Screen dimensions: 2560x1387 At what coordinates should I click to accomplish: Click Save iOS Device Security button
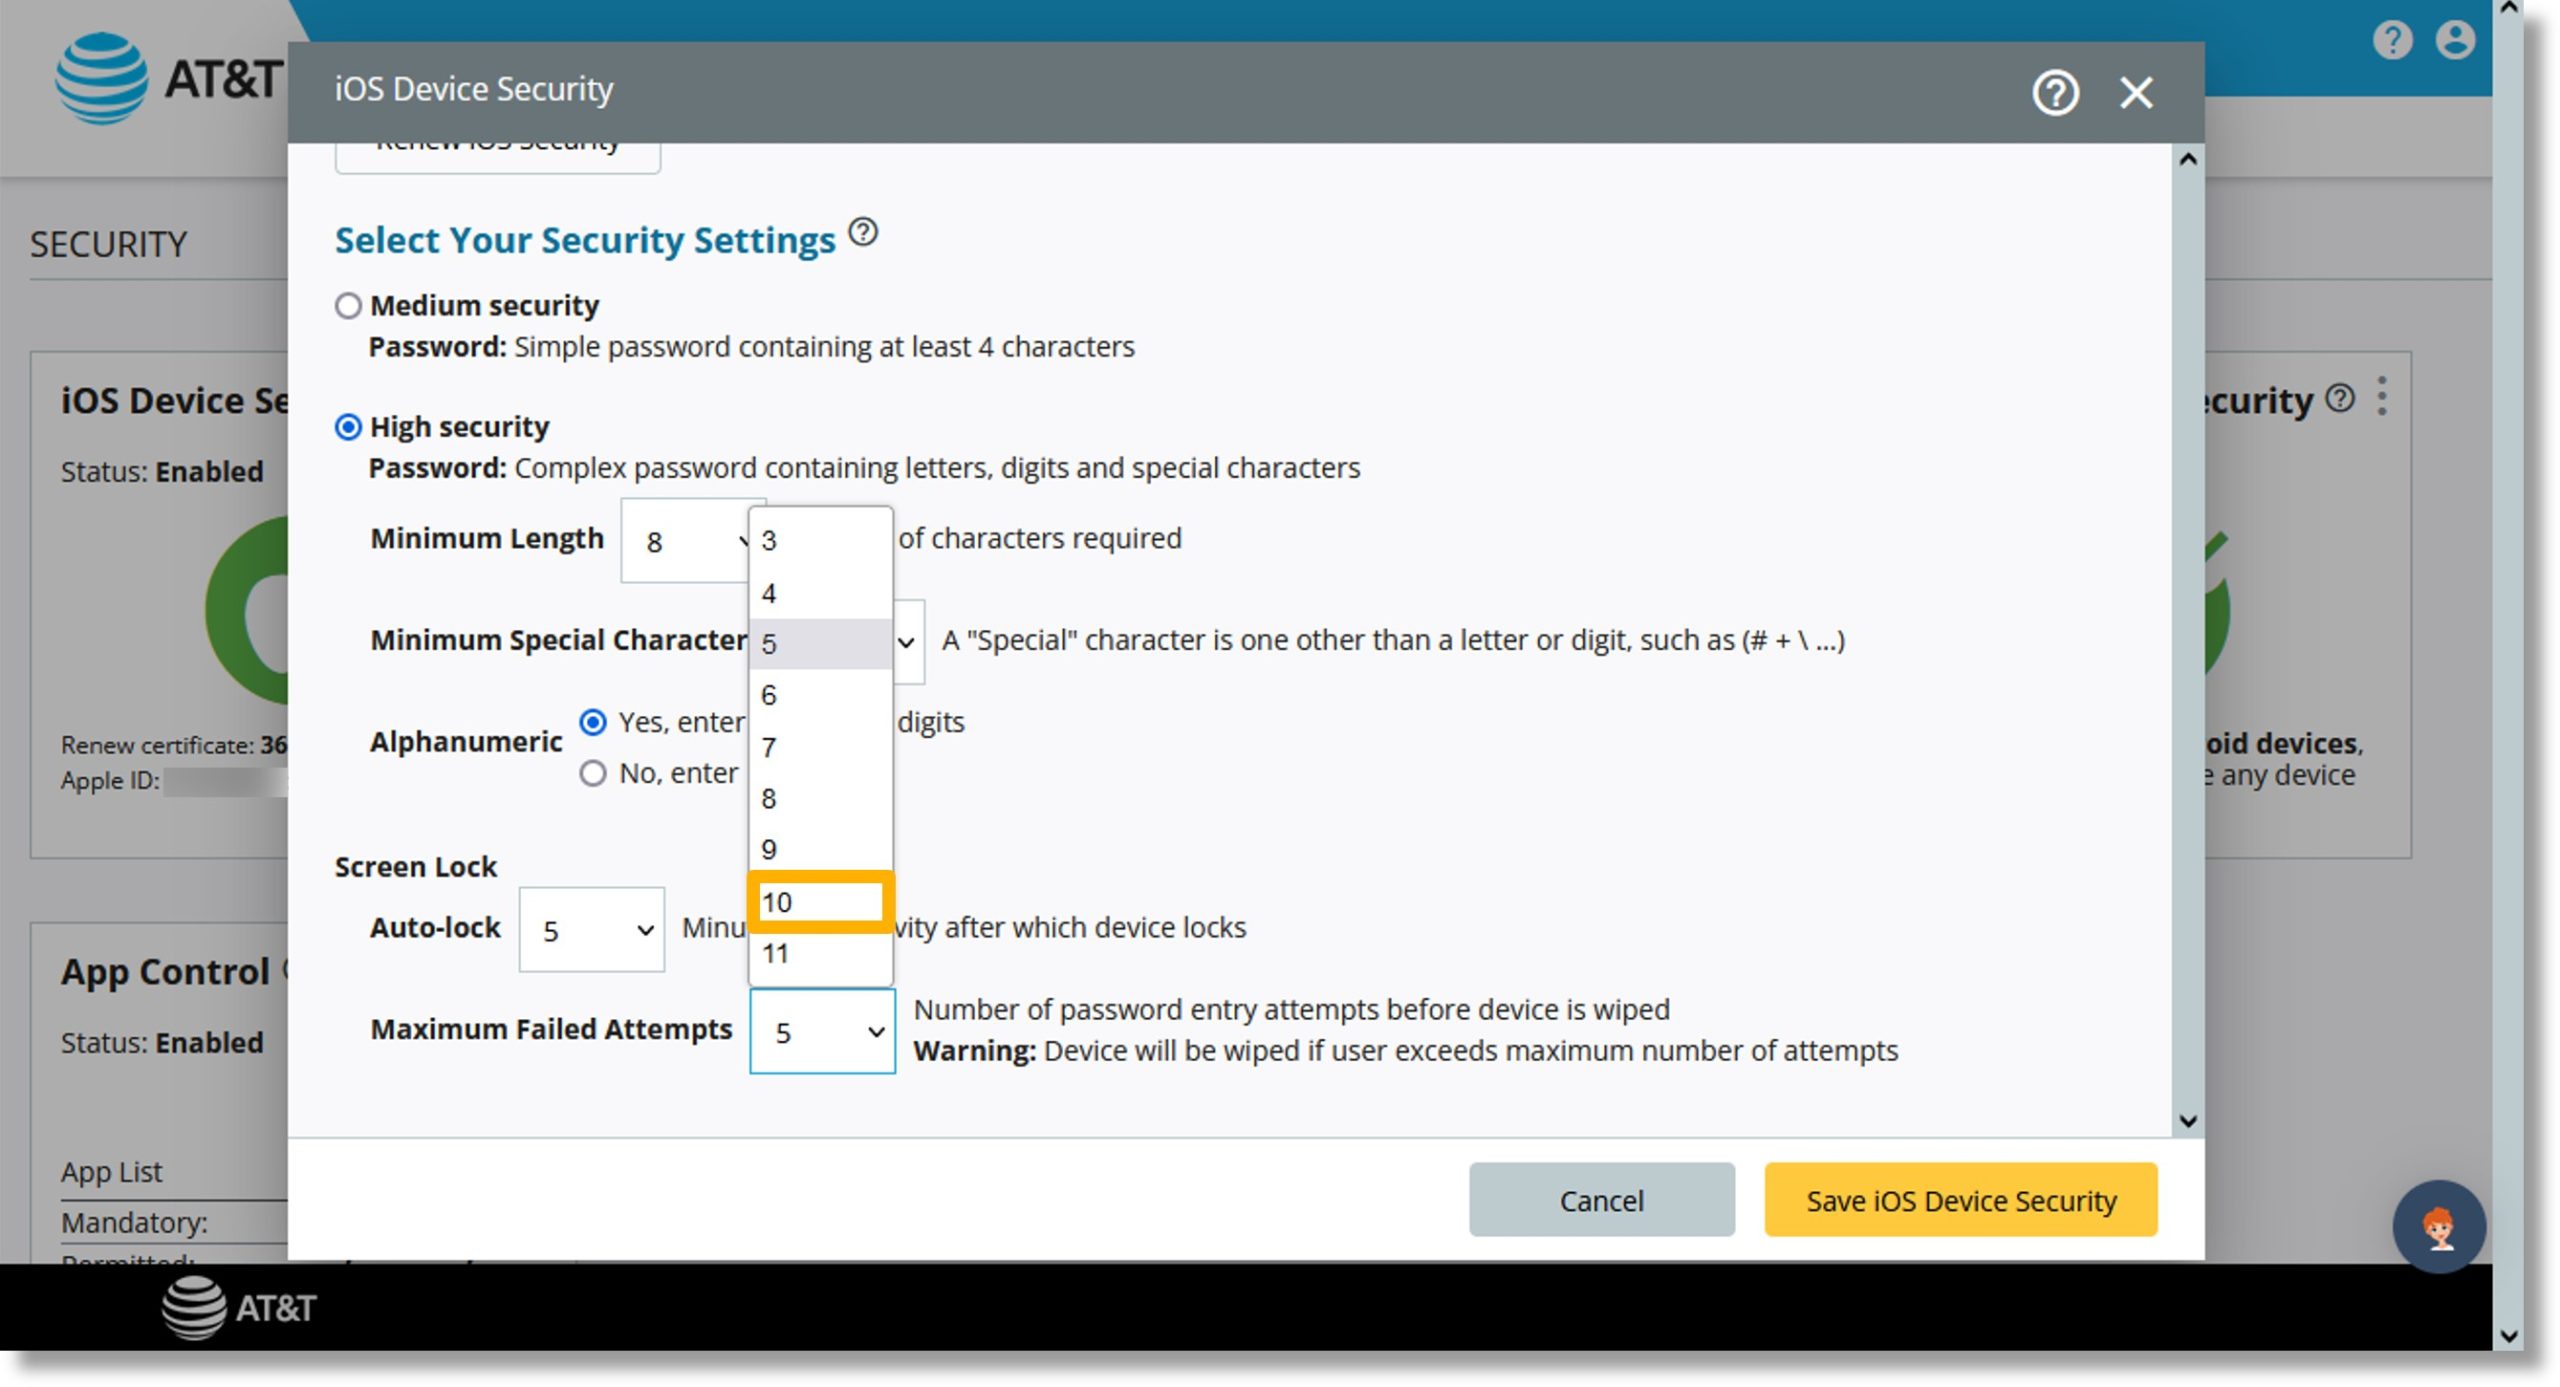tap(1960, 1199)
